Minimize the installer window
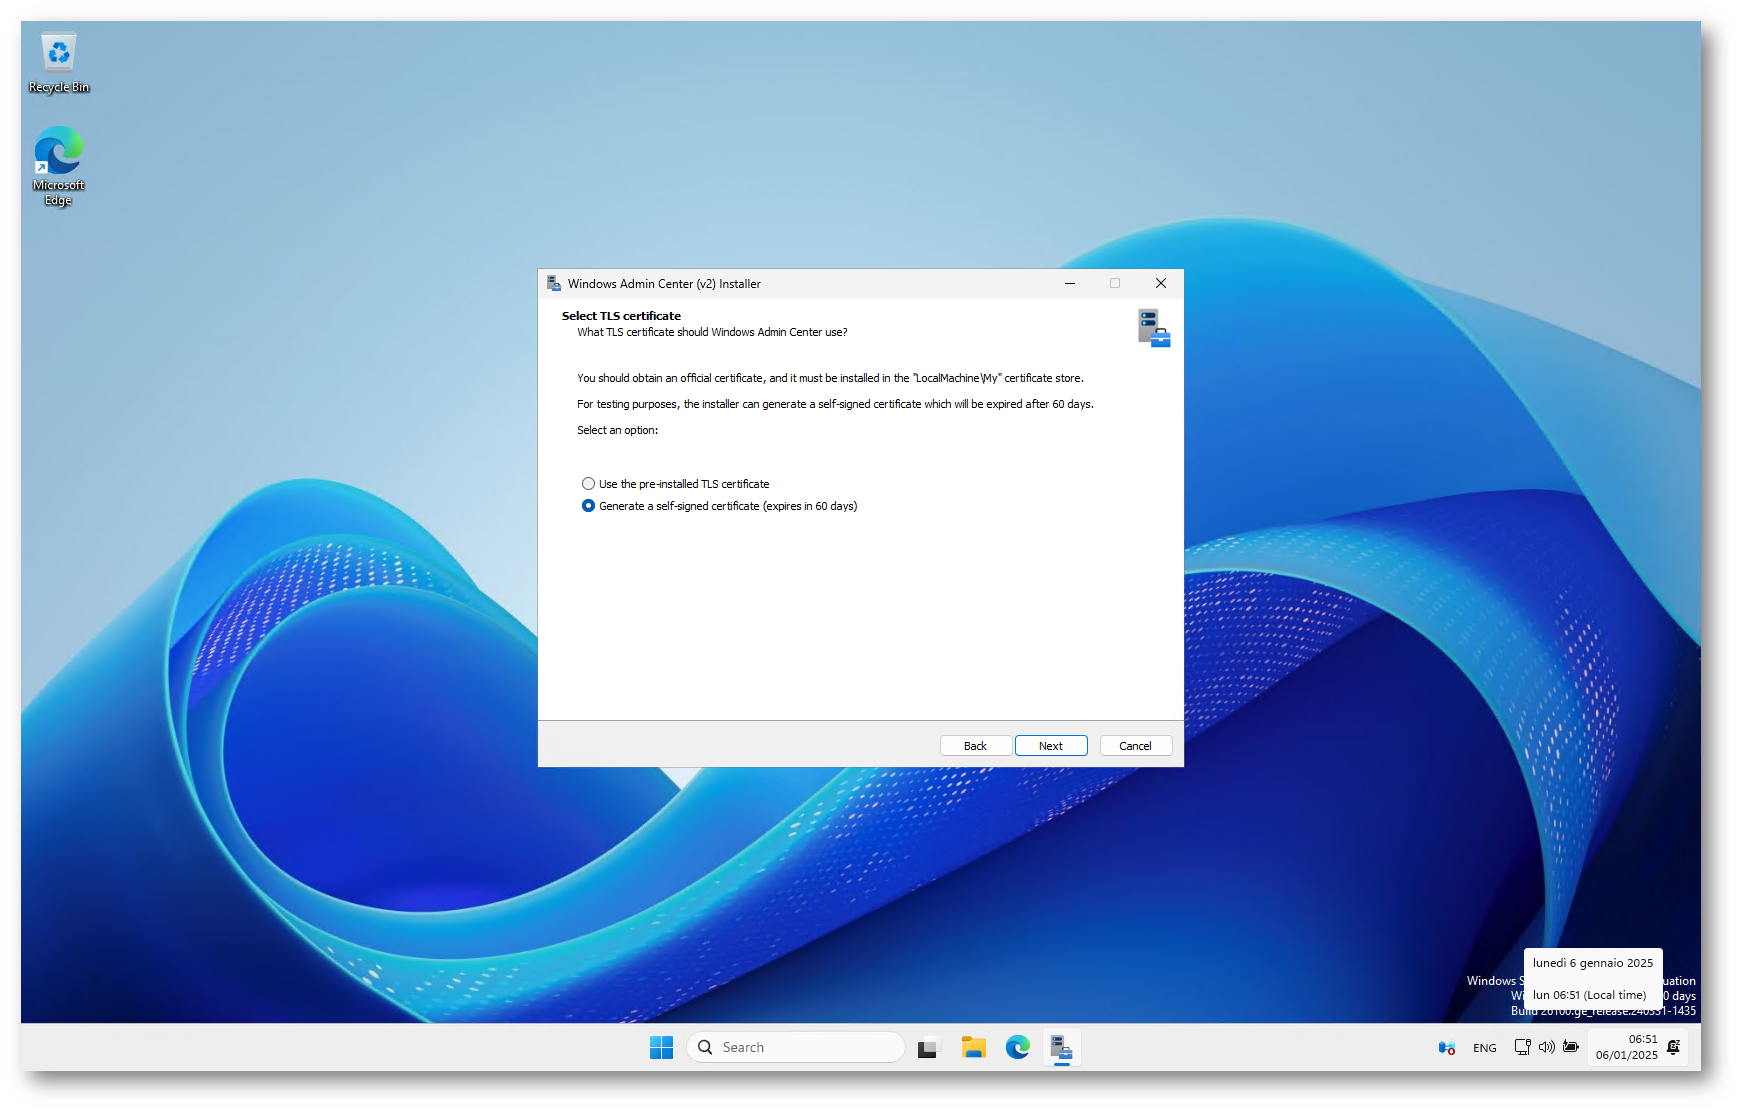The height and width of the screenshot is (1113, 1743). pyautogui.click(x=1070, y=284)
